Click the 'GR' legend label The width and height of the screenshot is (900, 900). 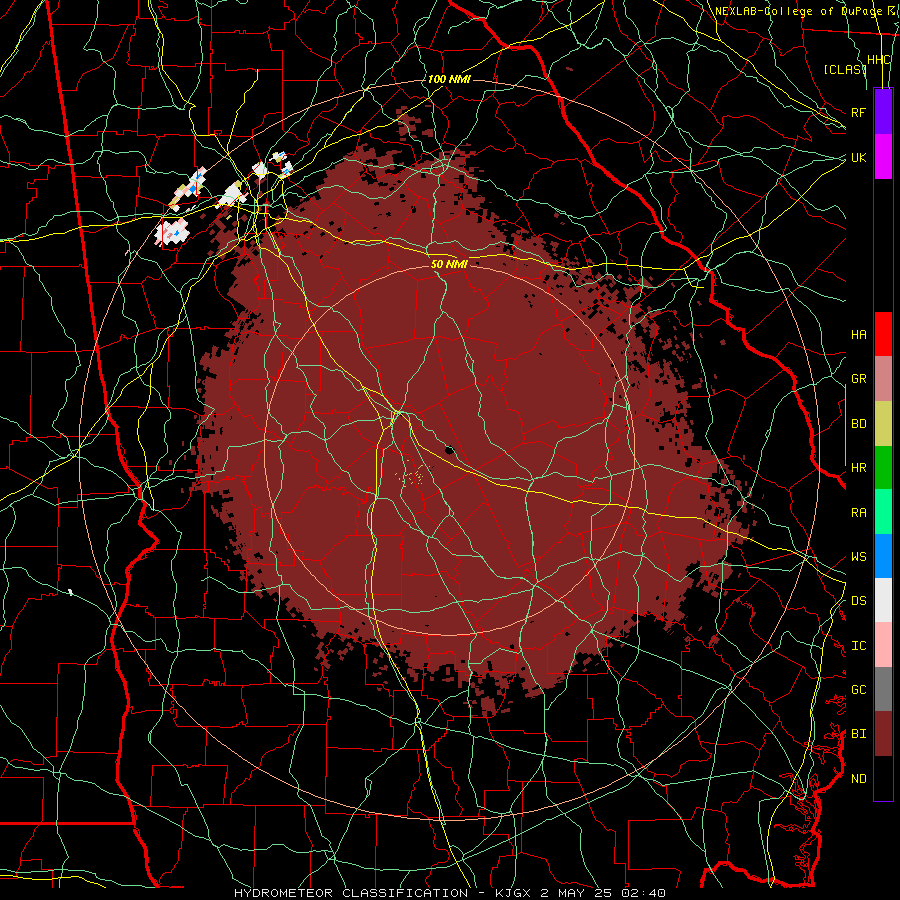[x=859, y=379]
